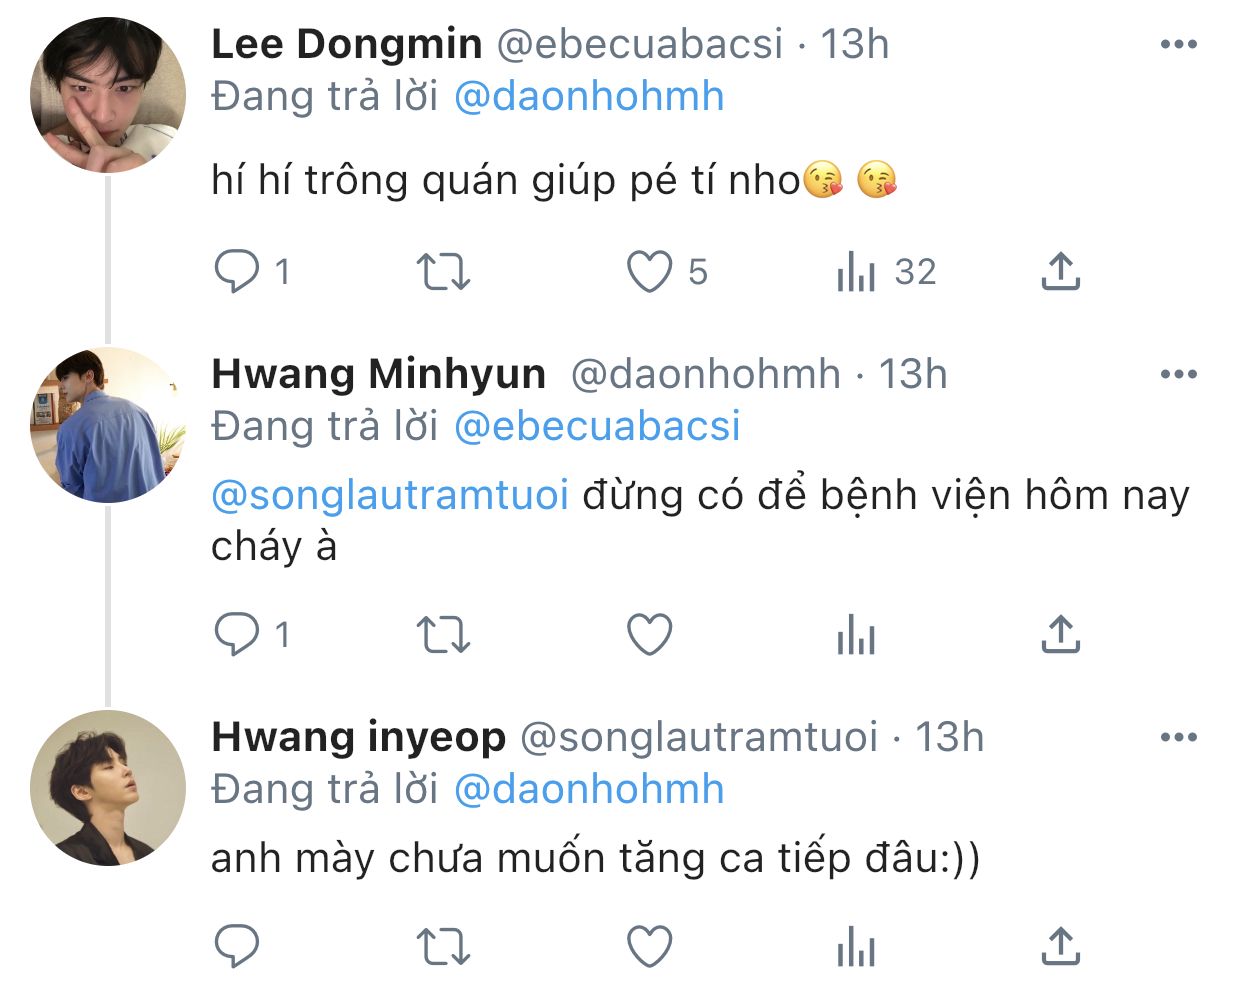The width and height of the screenshot is (1242, 995).
Task: Open Hwang Minhyun's profile name
Action: (x=379, y=374)
